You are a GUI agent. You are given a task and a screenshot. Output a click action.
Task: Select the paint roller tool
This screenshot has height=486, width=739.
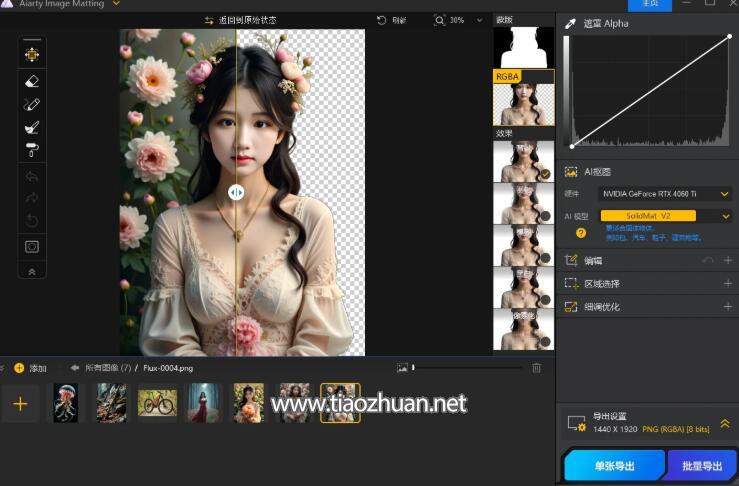(x=32, y=150)
